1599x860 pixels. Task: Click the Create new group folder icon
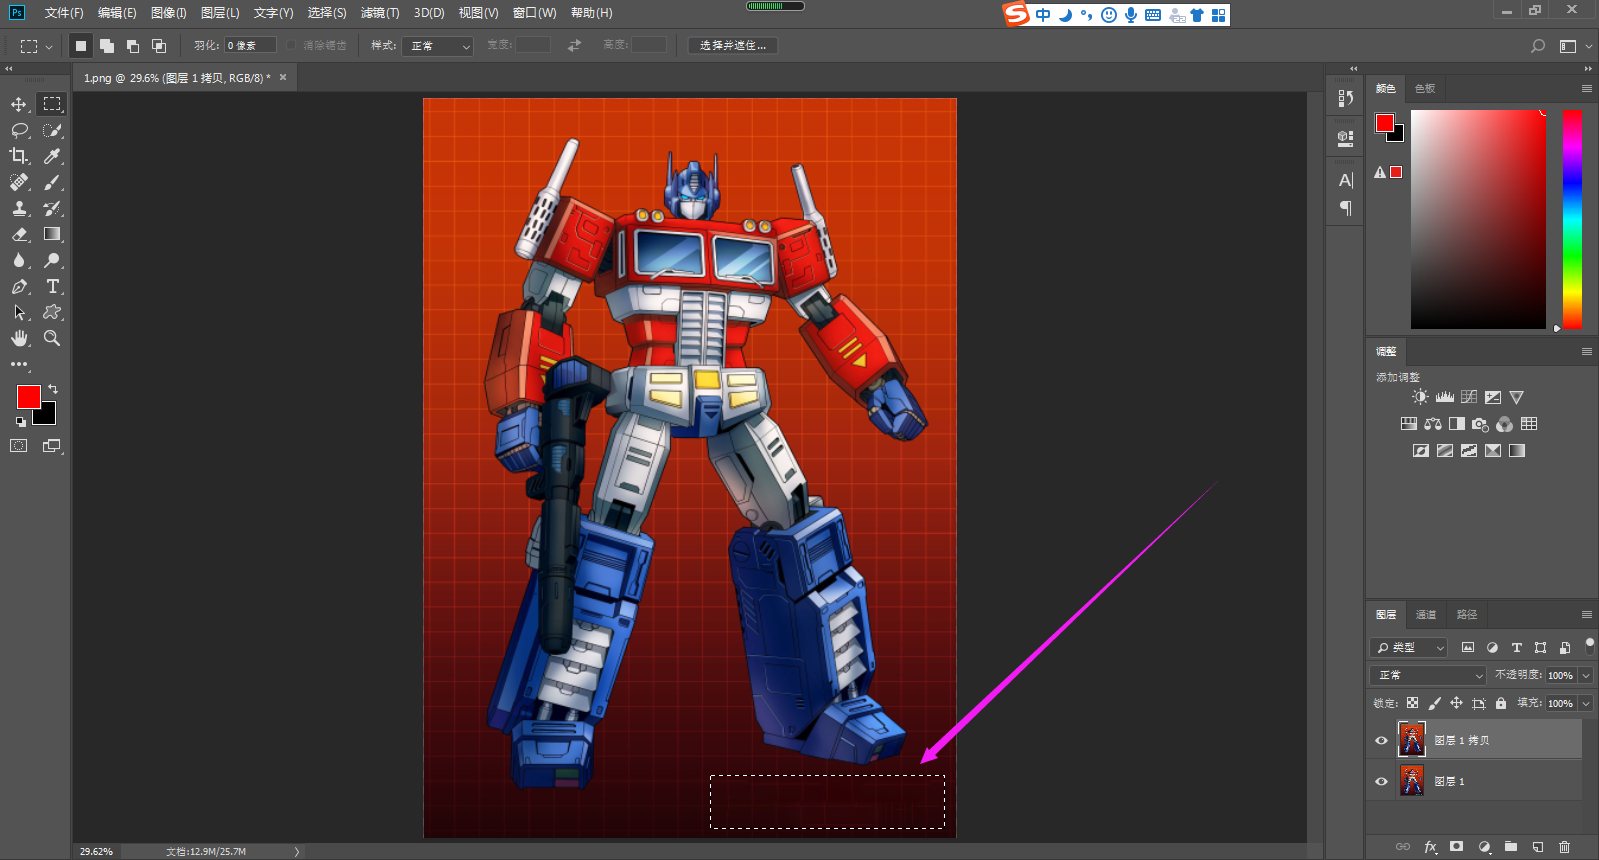[1511, 847]
